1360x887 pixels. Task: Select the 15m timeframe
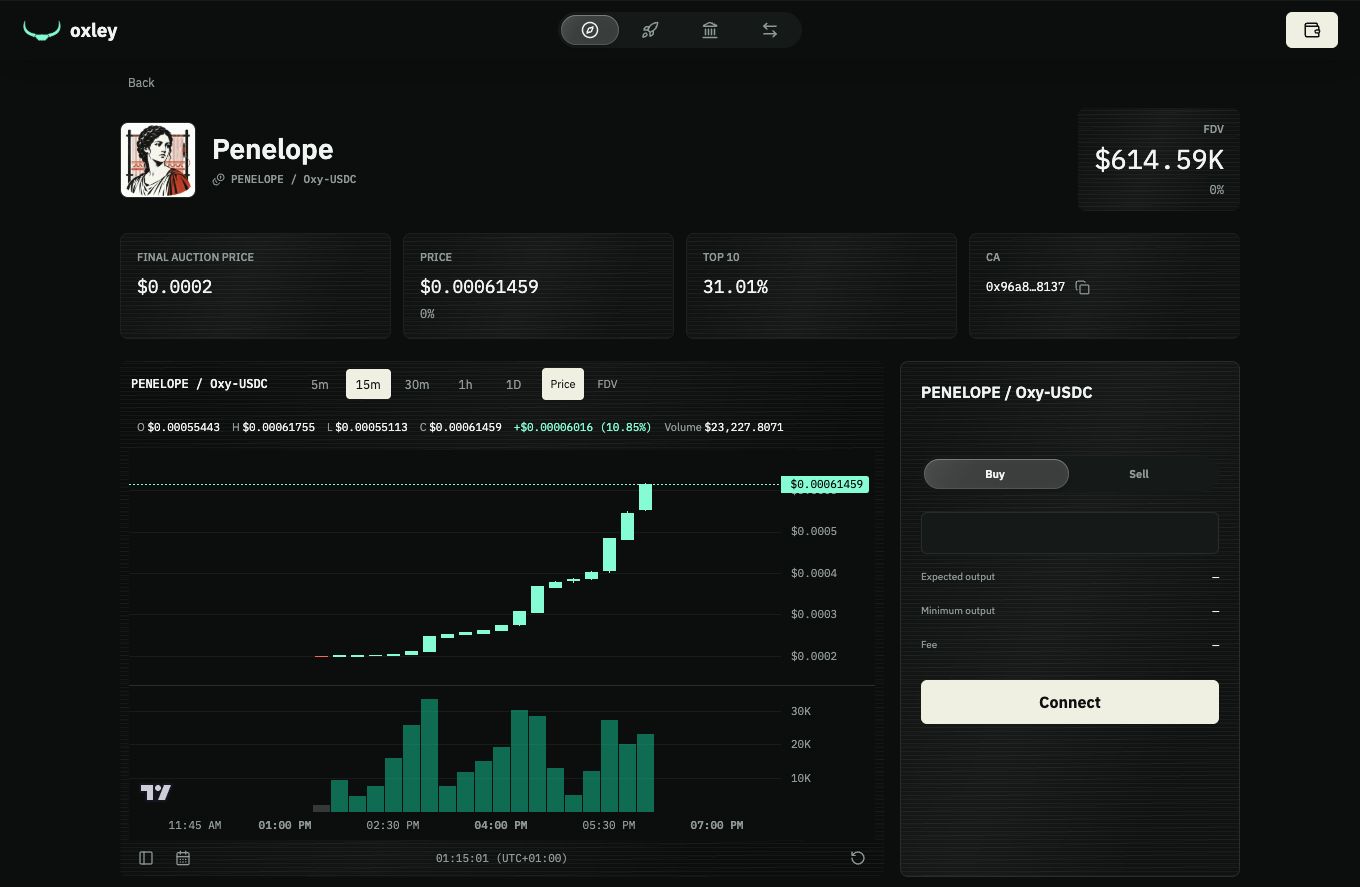click(368, 384)
